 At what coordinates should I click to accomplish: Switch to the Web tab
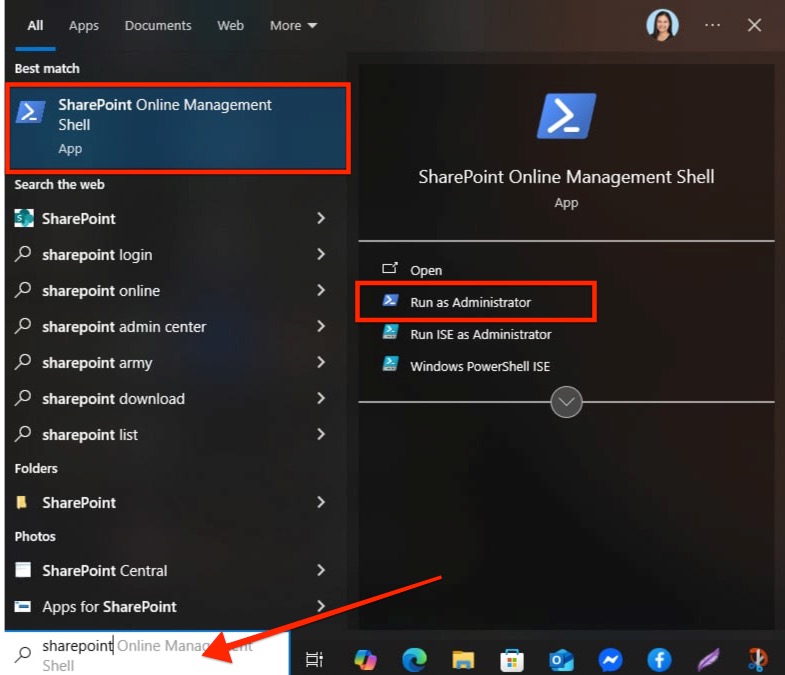coord(230,26)
